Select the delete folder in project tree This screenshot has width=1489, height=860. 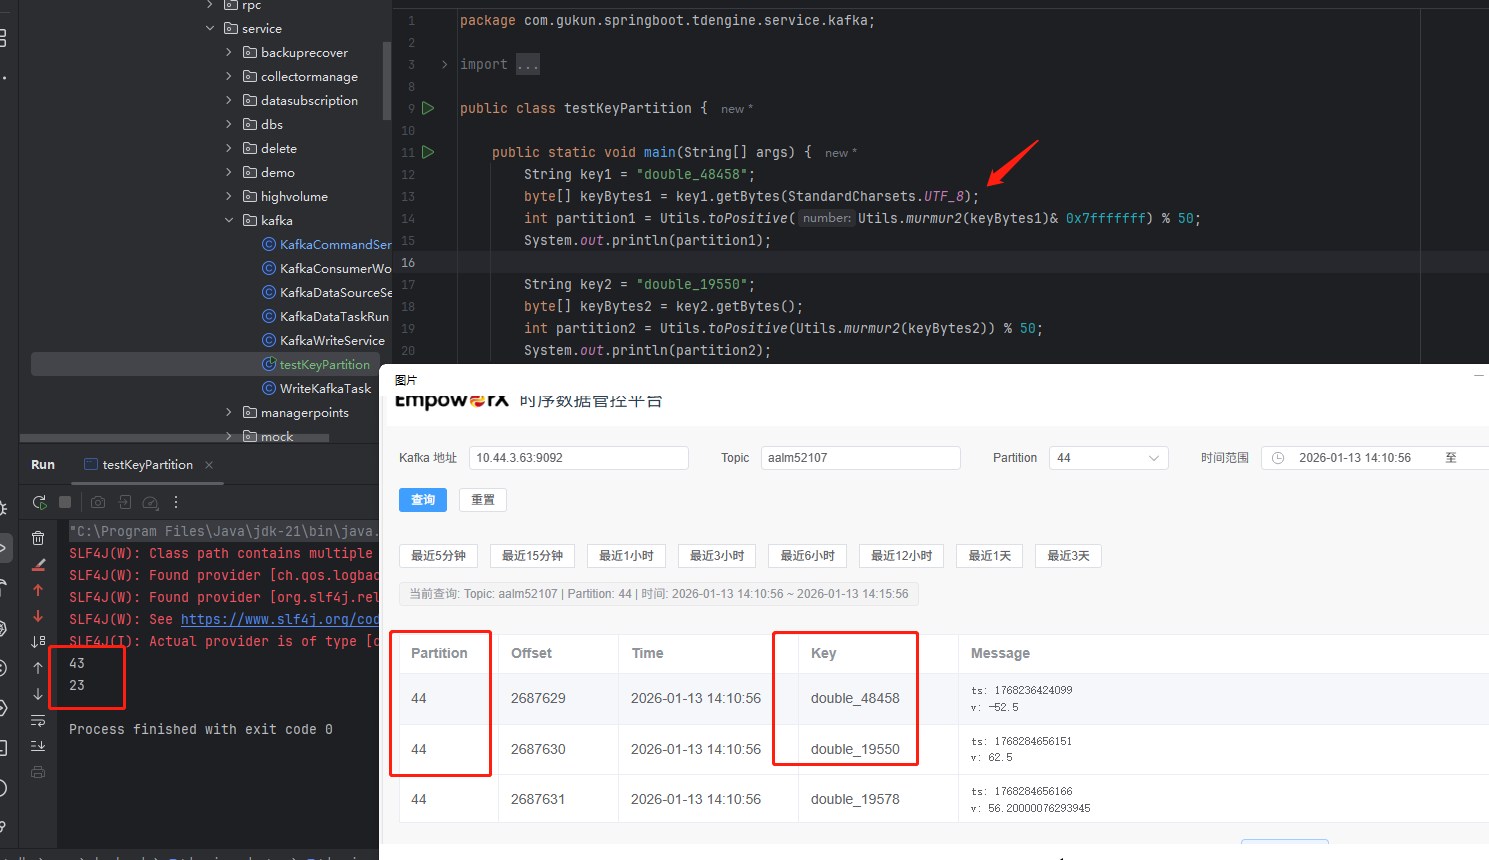[278, 148]
